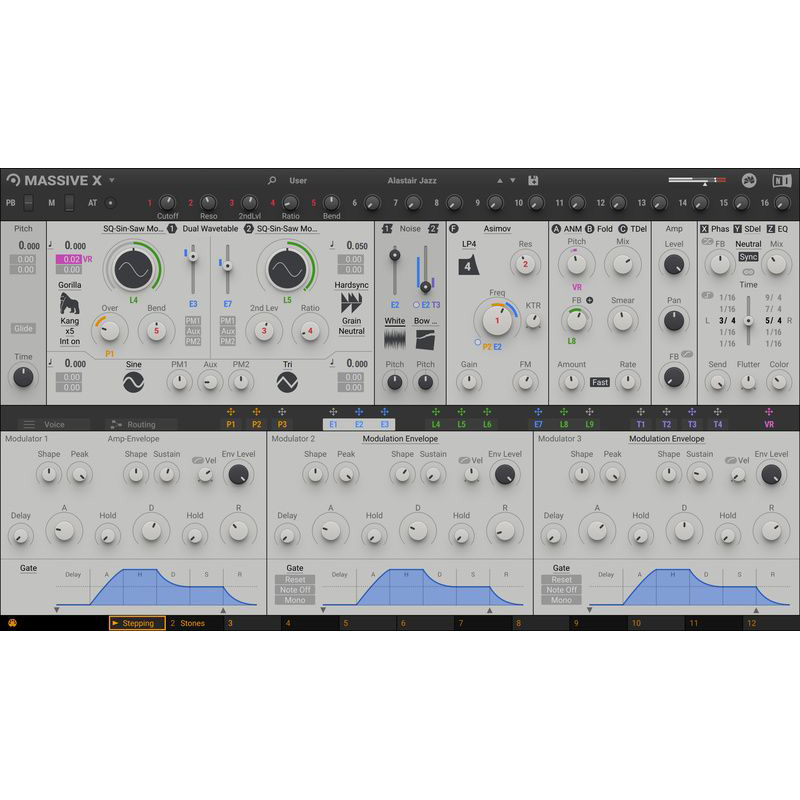The height and width of the screenshot is (800, 800).
Task: Switch to the Voice tab
Action: (x=54, y=424)
